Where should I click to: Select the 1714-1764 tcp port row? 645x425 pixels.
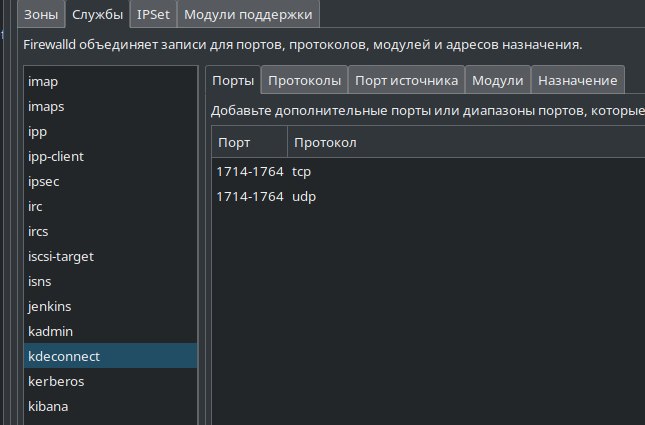(x=428, y=172)
